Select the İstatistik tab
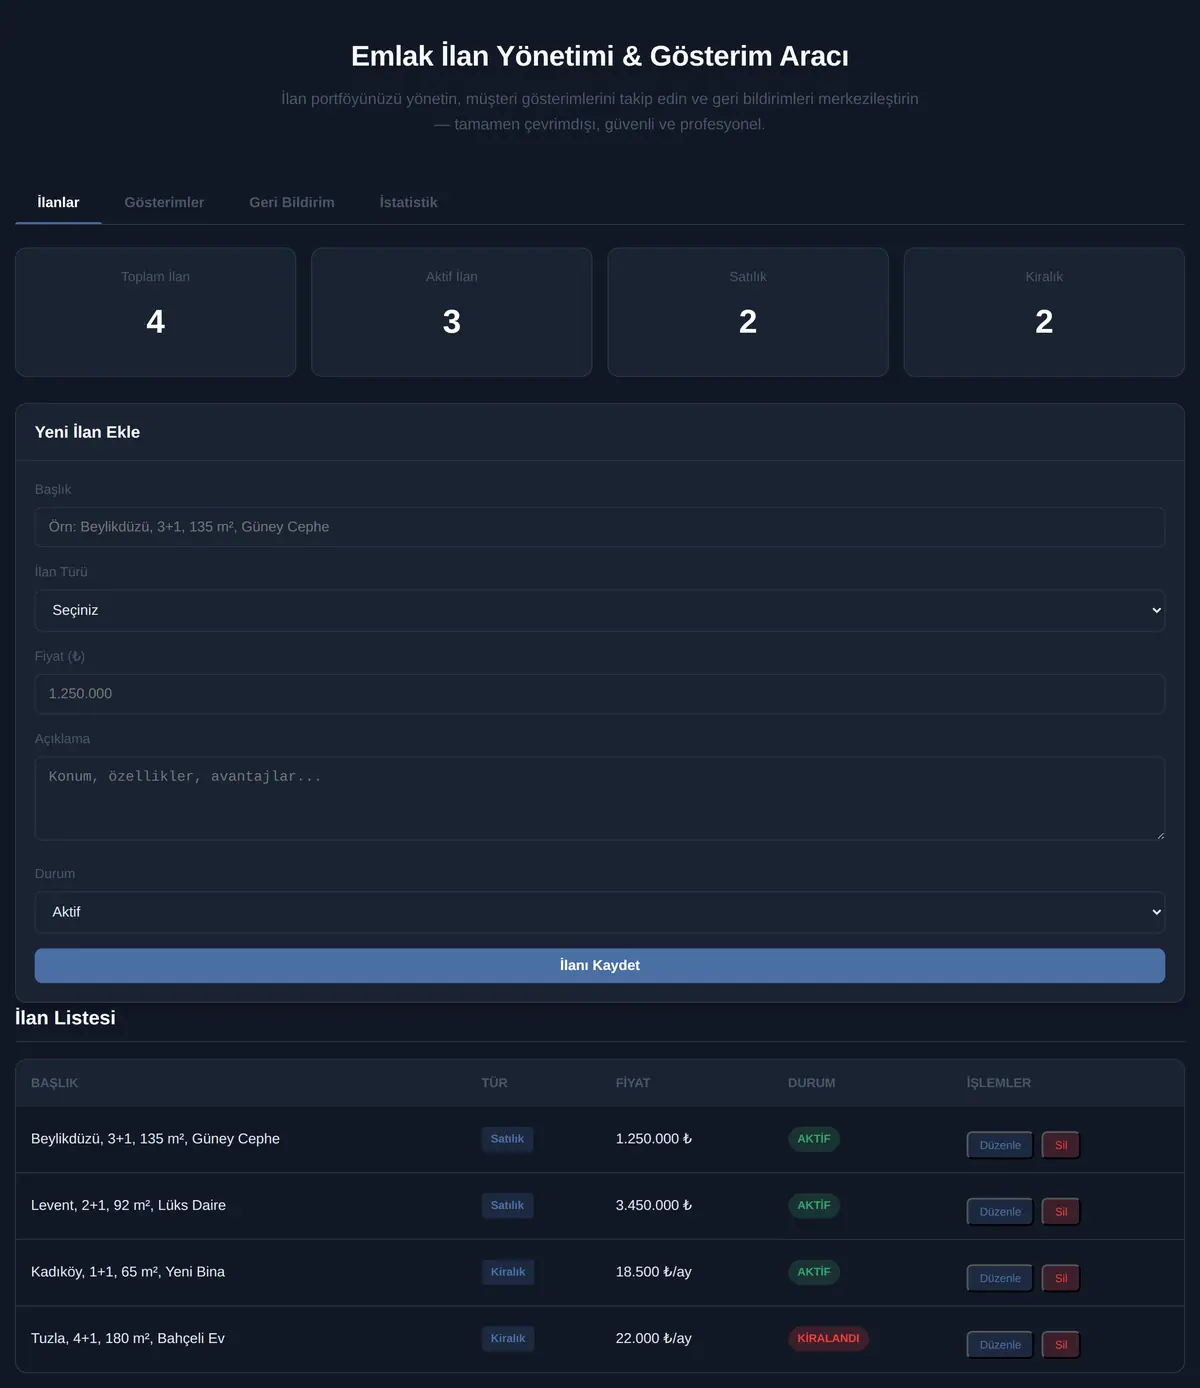Screen dimensions: 1200x1388 click(408, 202)
